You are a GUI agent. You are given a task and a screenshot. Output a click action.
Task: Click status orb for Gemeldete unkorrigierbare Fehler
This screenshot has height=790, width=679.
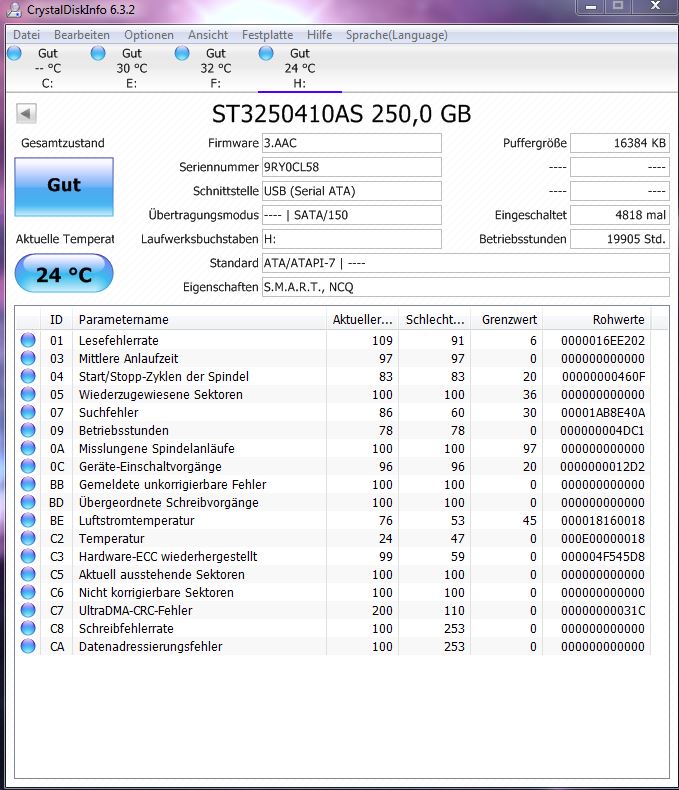pyautogui.click(x=28, y=484)
